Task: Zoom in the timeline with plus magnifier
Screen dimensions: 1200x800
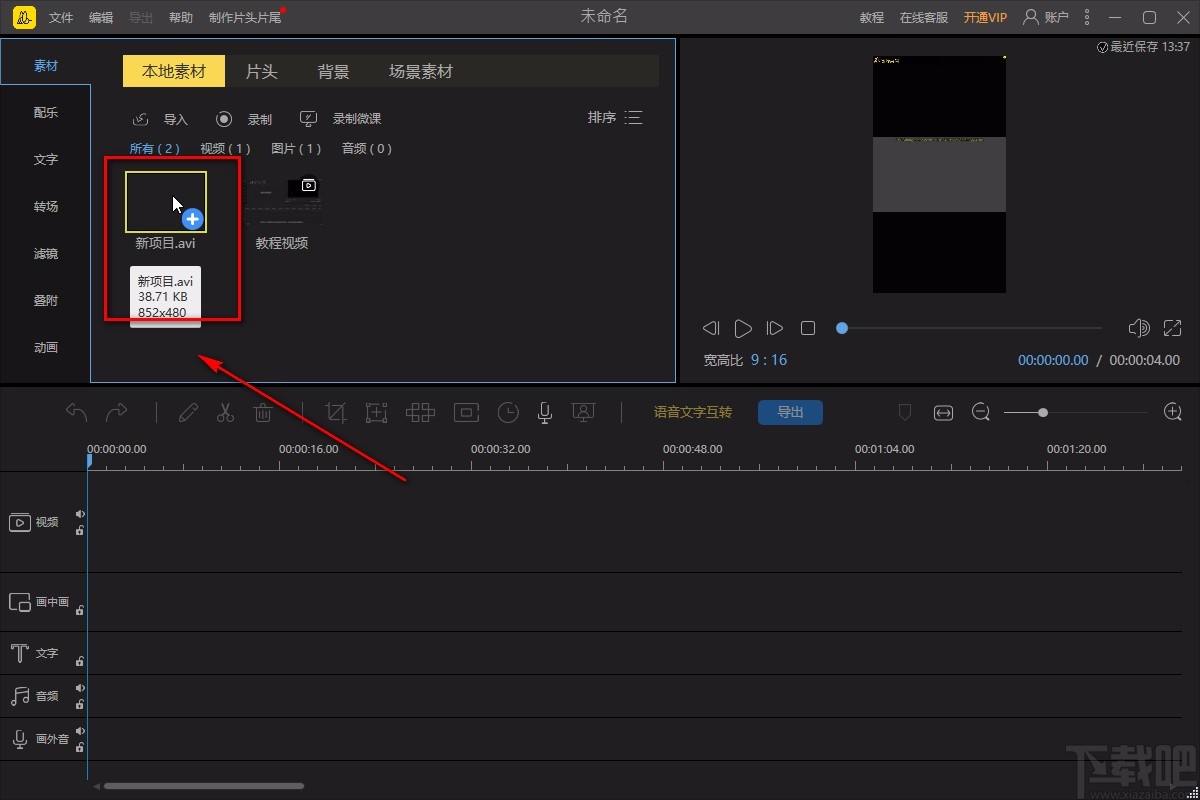Action: (x=1173, y=412)
